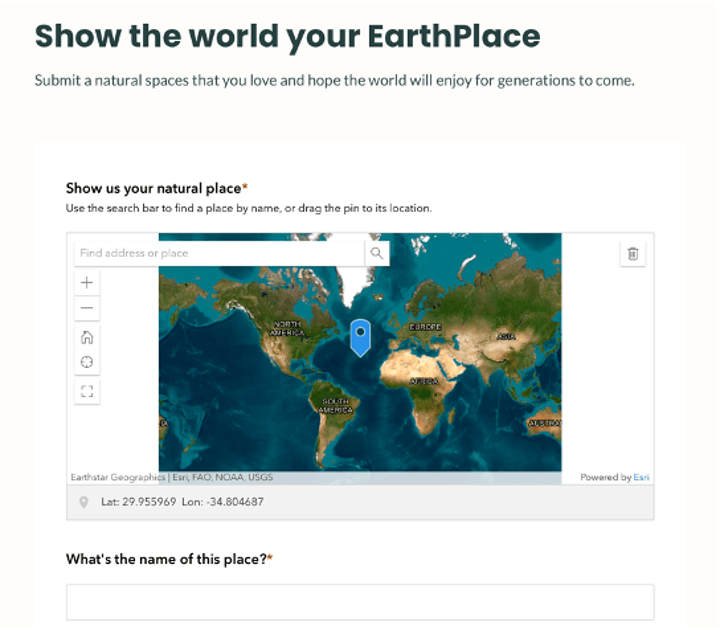This screenshot has width=720, height=630.
Task: Click South America on the map
Action: point(335,405)
